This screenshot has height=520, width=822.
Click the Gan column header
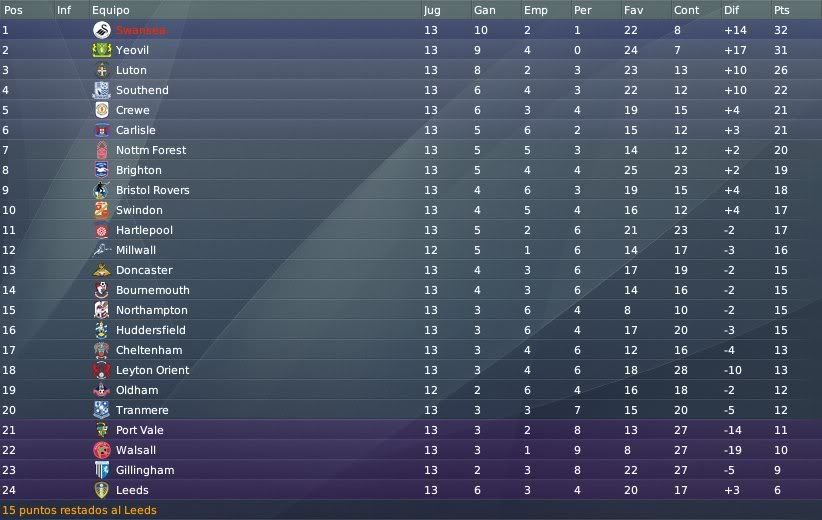[x=484, y=10]
